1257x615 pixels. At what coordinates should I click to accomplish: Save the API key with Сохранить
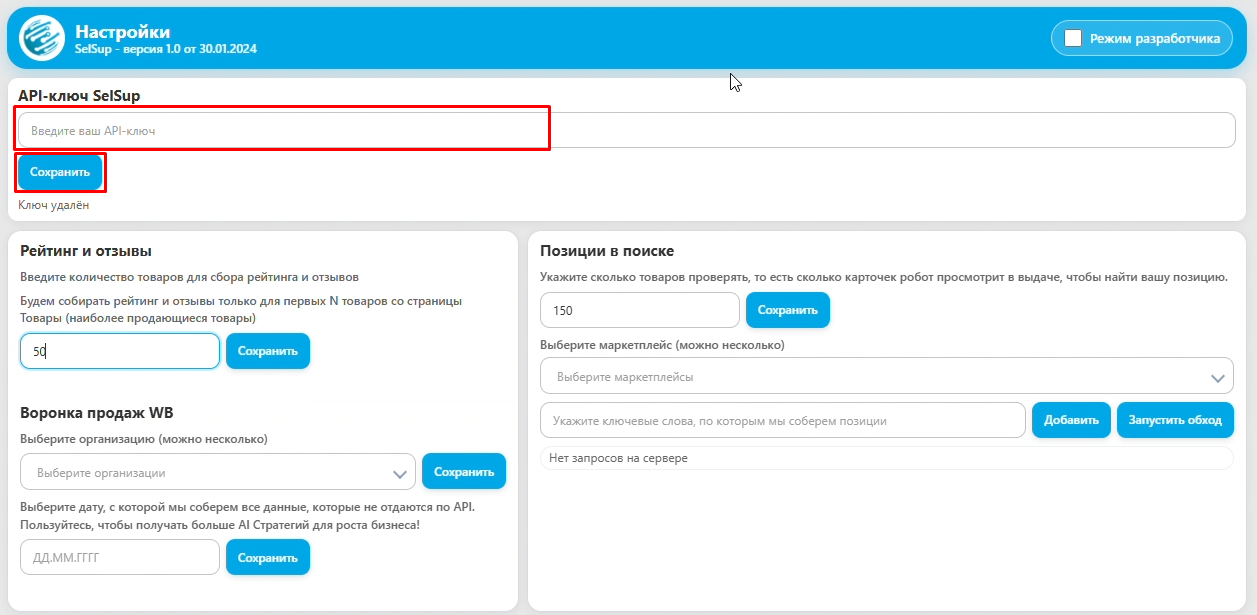pos(60,172)
